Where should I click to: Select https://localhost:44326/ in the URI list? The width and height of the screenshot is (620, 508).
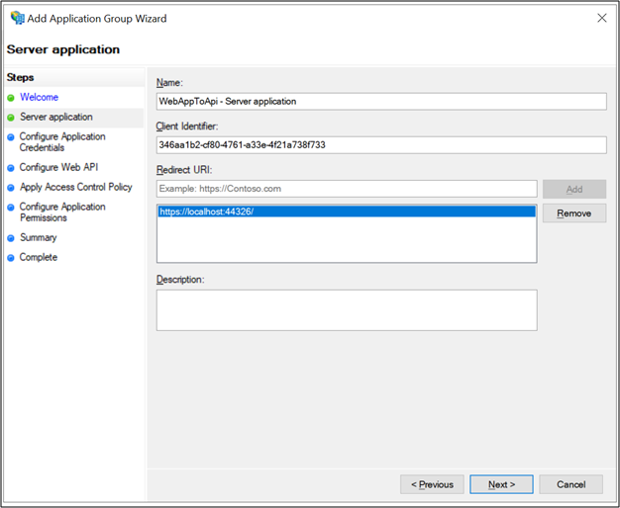click(347, 212)
